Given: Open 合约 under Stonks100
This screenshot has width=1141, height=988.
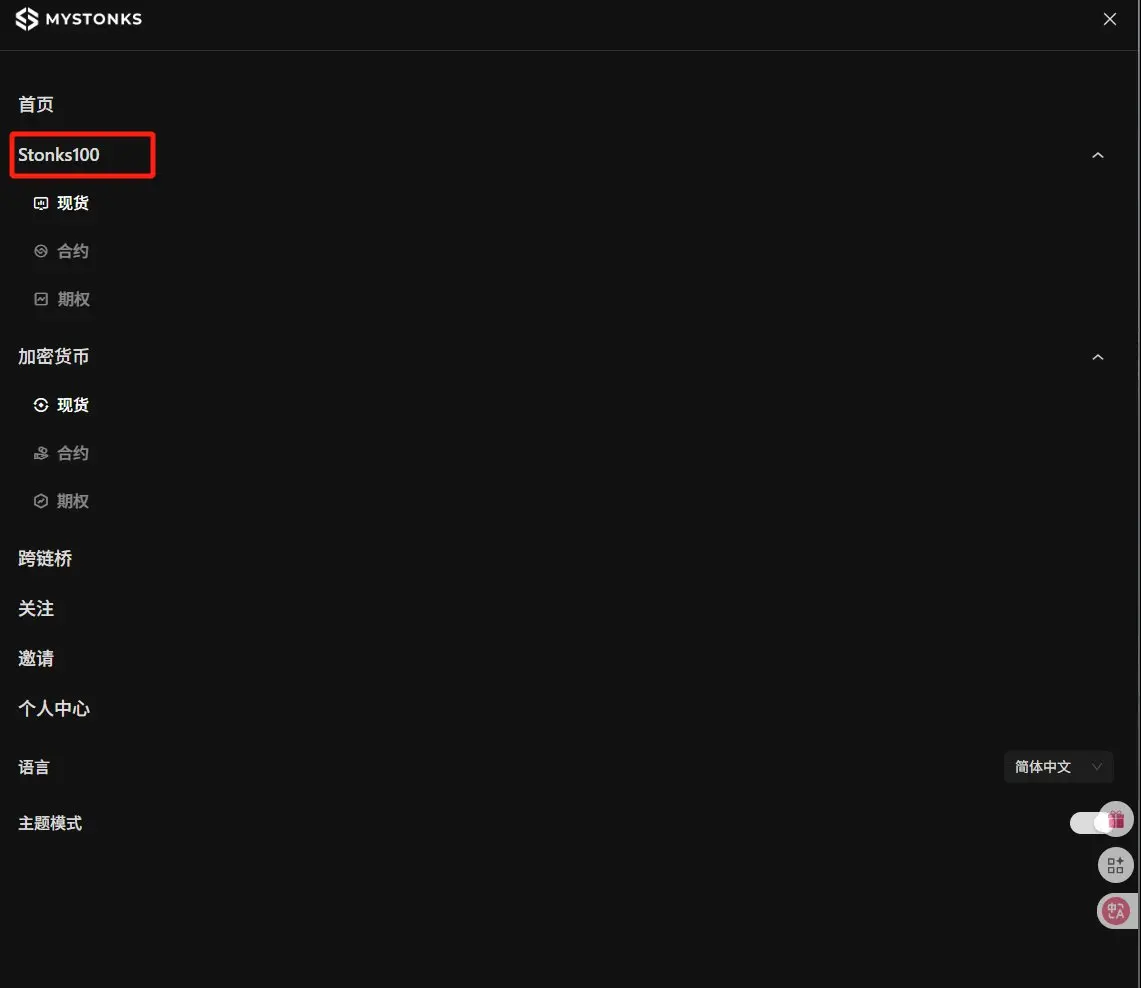Looking at the screenshot, I should pyautogui.click(x=73, y=251).
